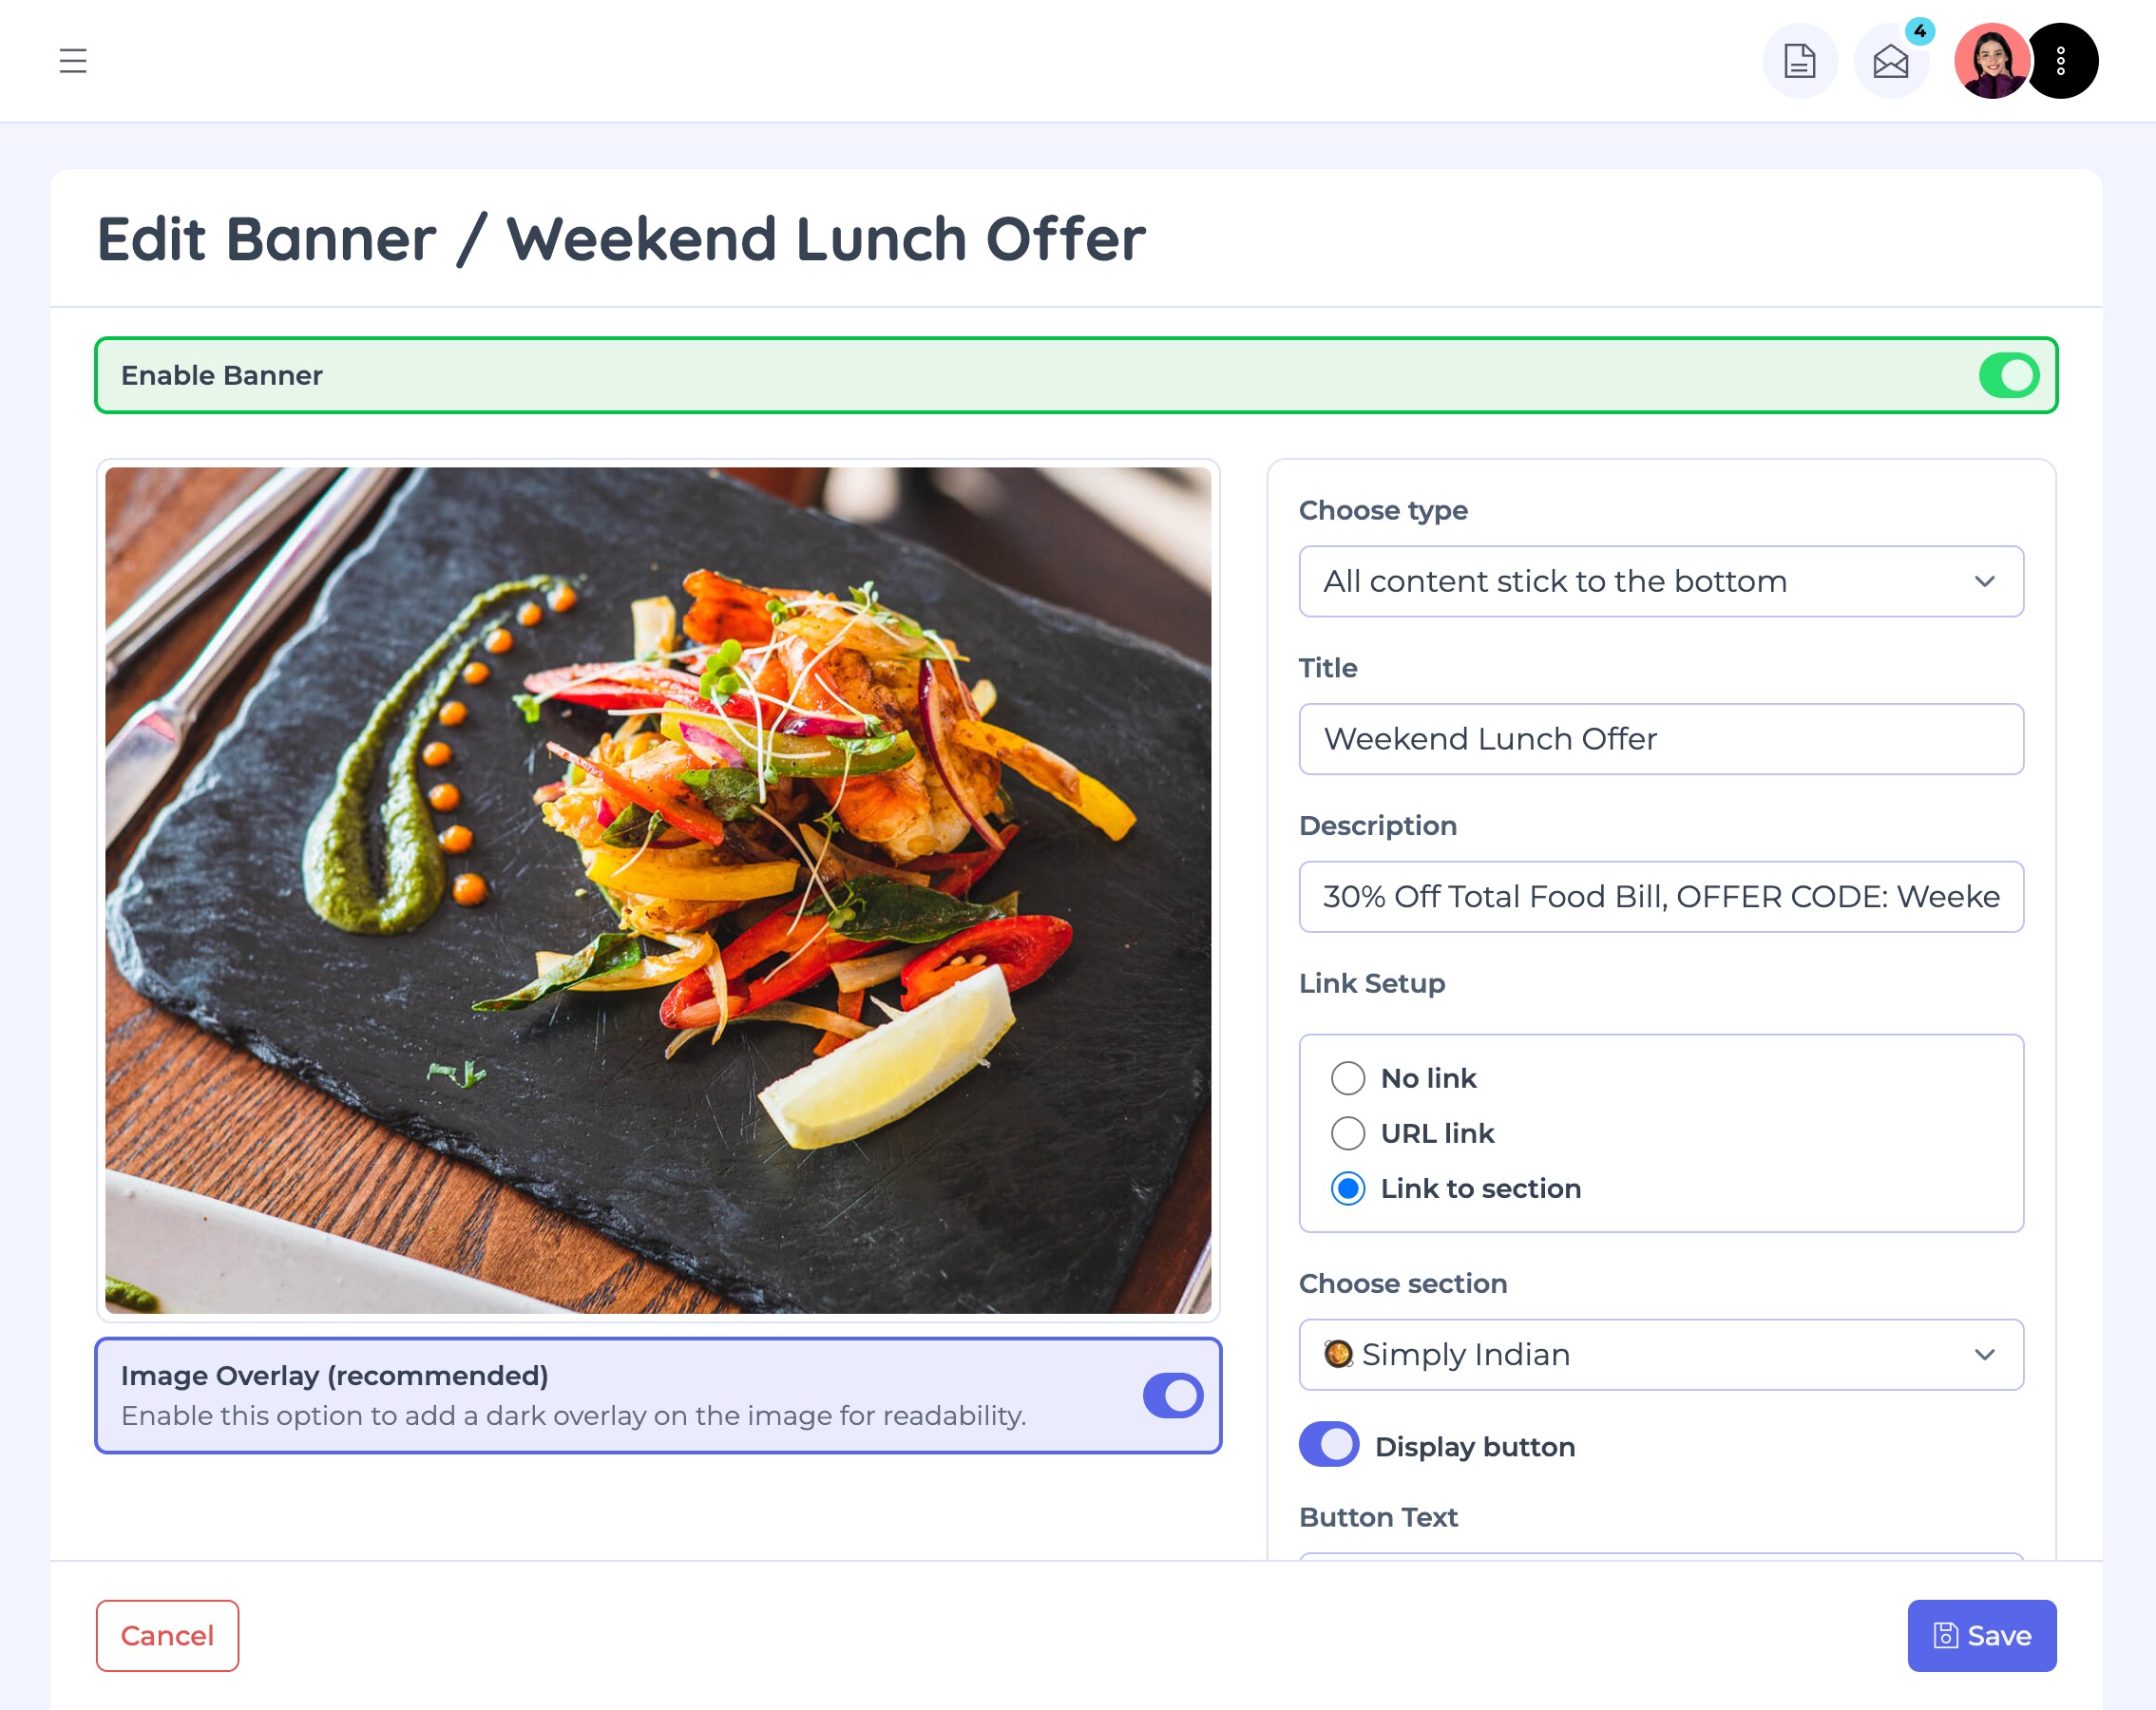
Task: Click the Description text field
Action: pos(1661,897)
